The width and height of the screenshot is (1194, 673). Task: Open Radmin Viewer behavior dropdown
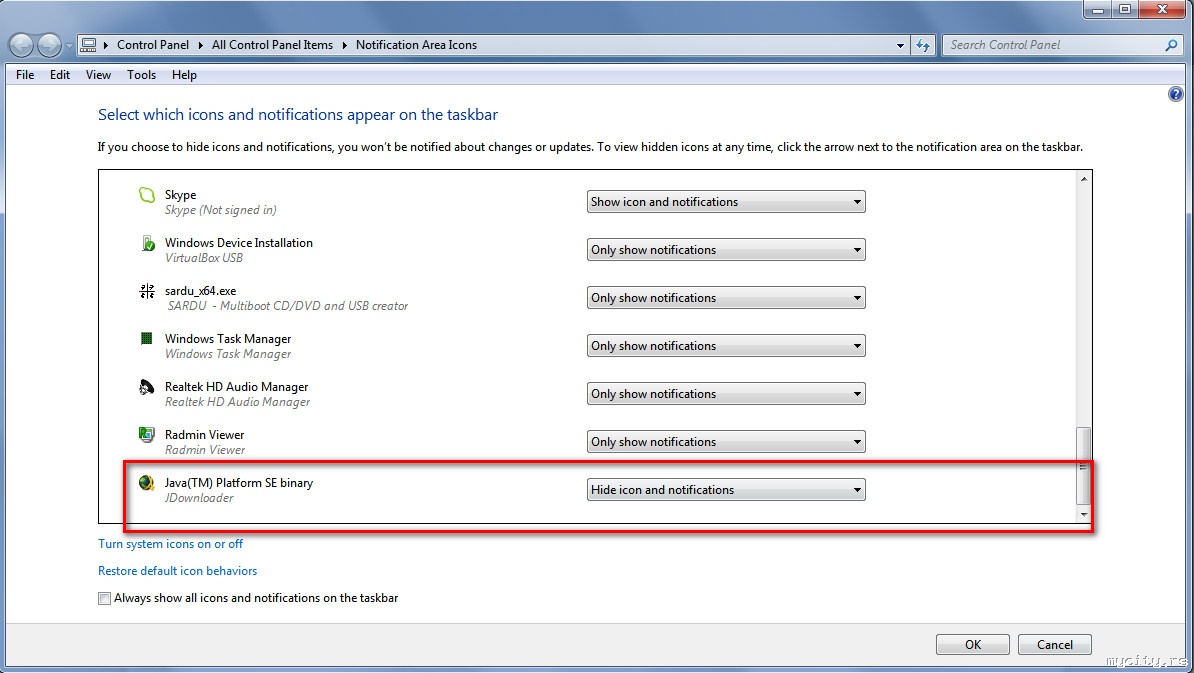tap(726, 442)
